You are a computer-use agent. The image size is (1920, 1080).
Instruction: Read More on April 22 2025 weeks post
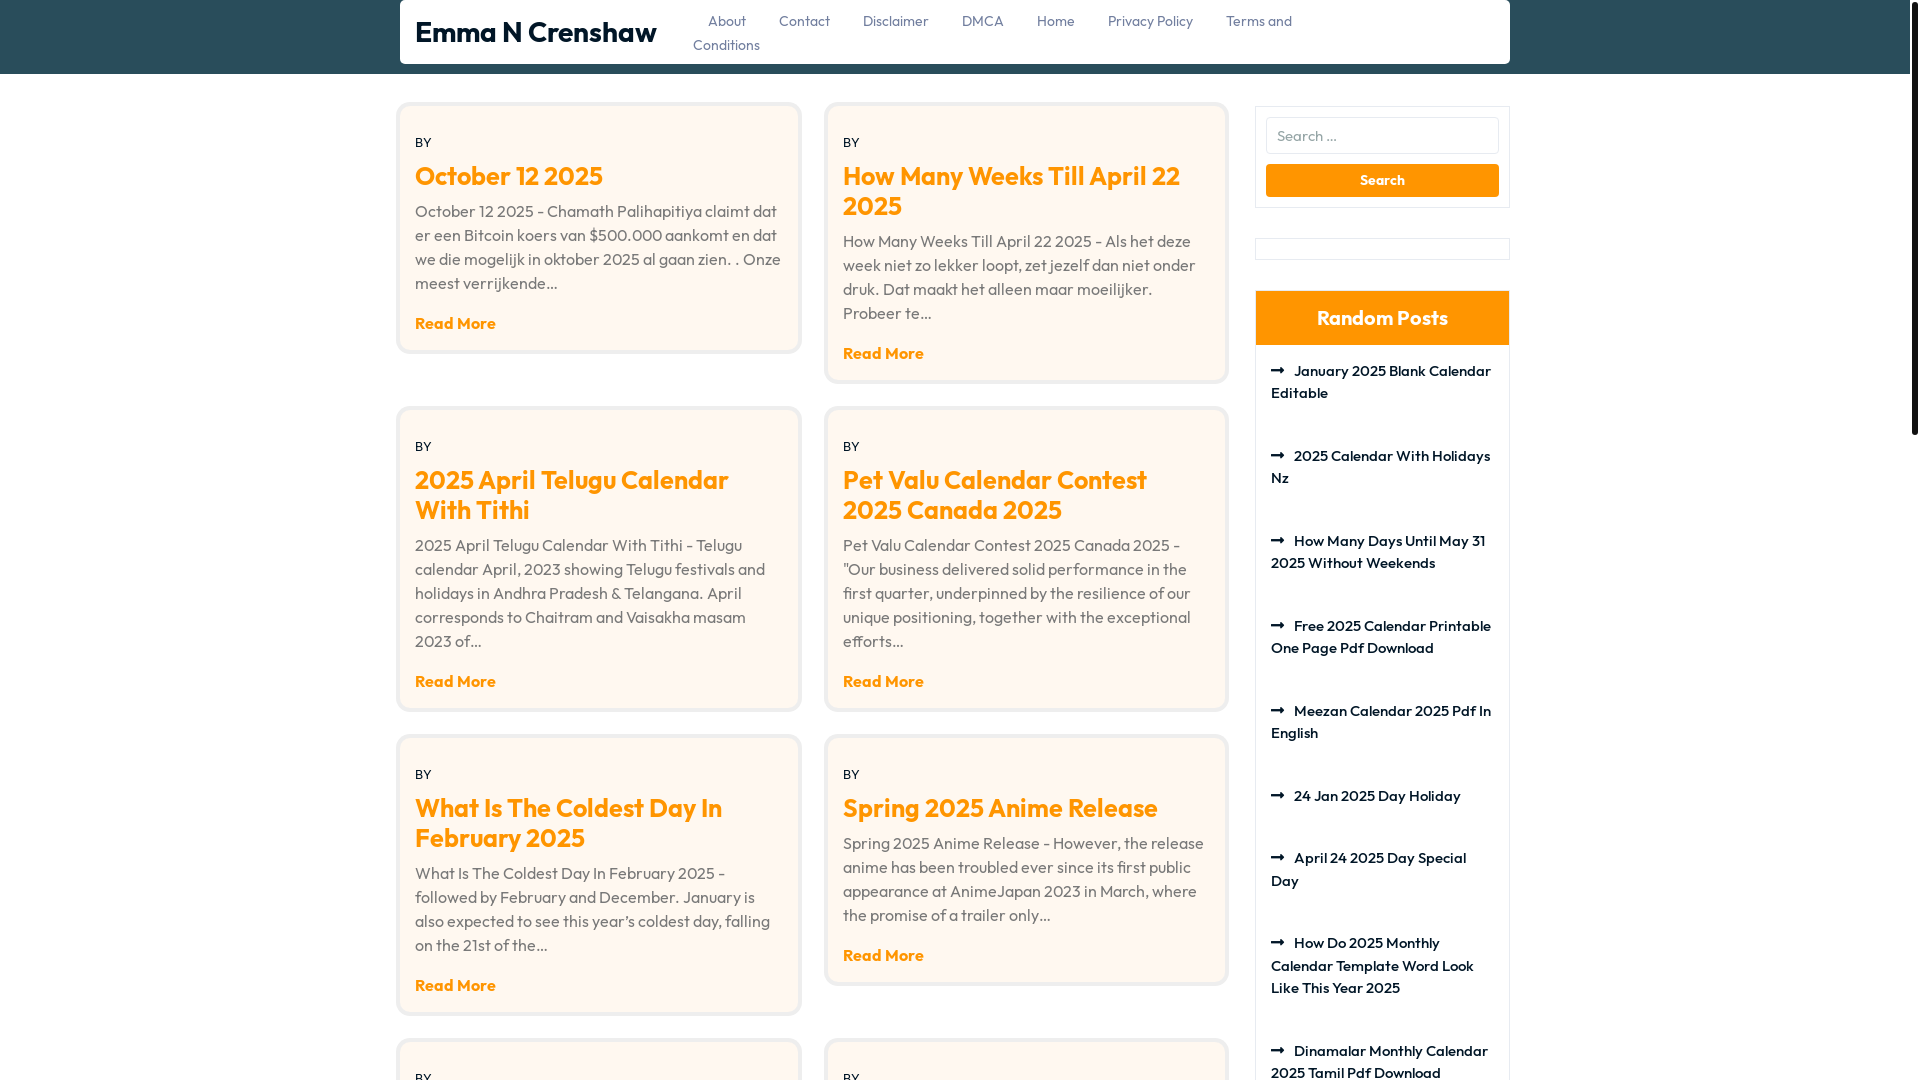[883, 353]
